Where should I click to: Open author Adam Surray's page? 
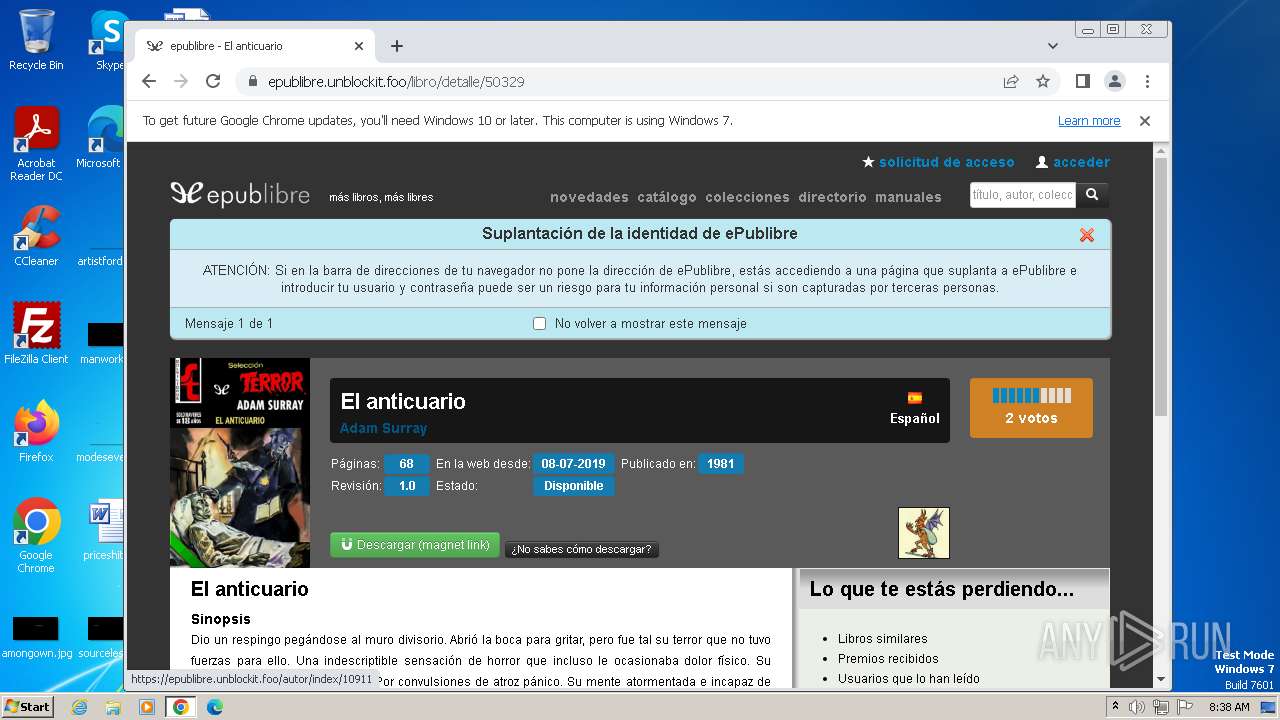click(383, 428)
